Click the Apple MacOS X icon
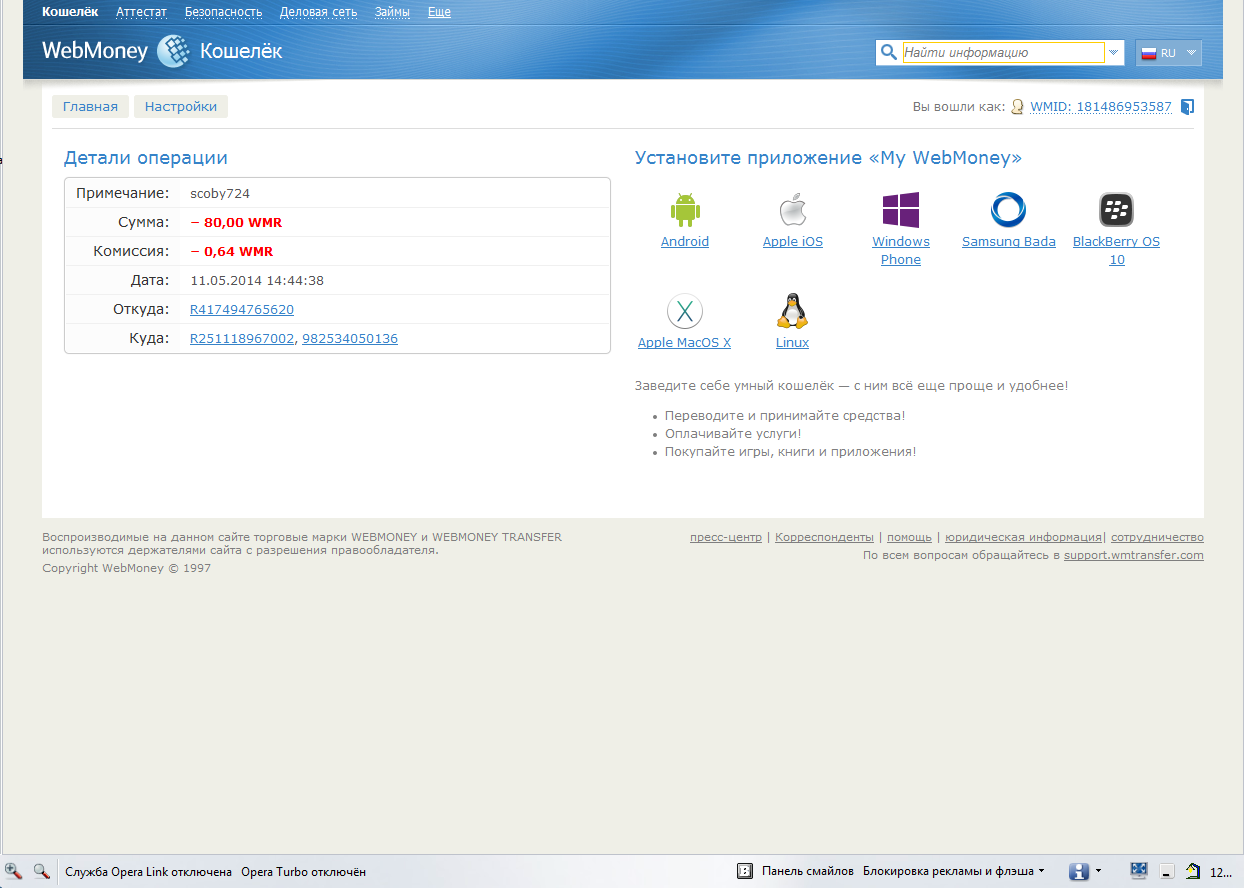Screen dimensions: 1244x888 685,311
